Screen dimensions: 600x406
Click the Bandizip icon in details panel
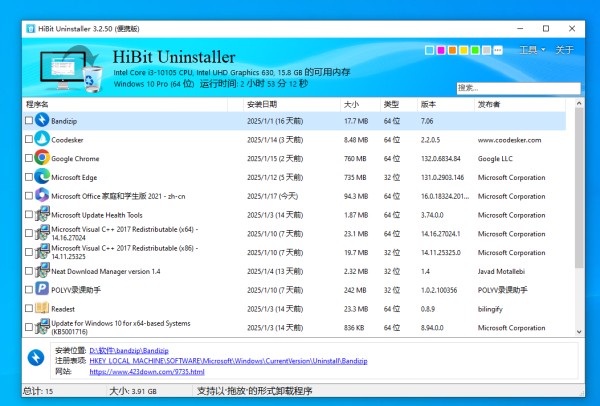36,358
